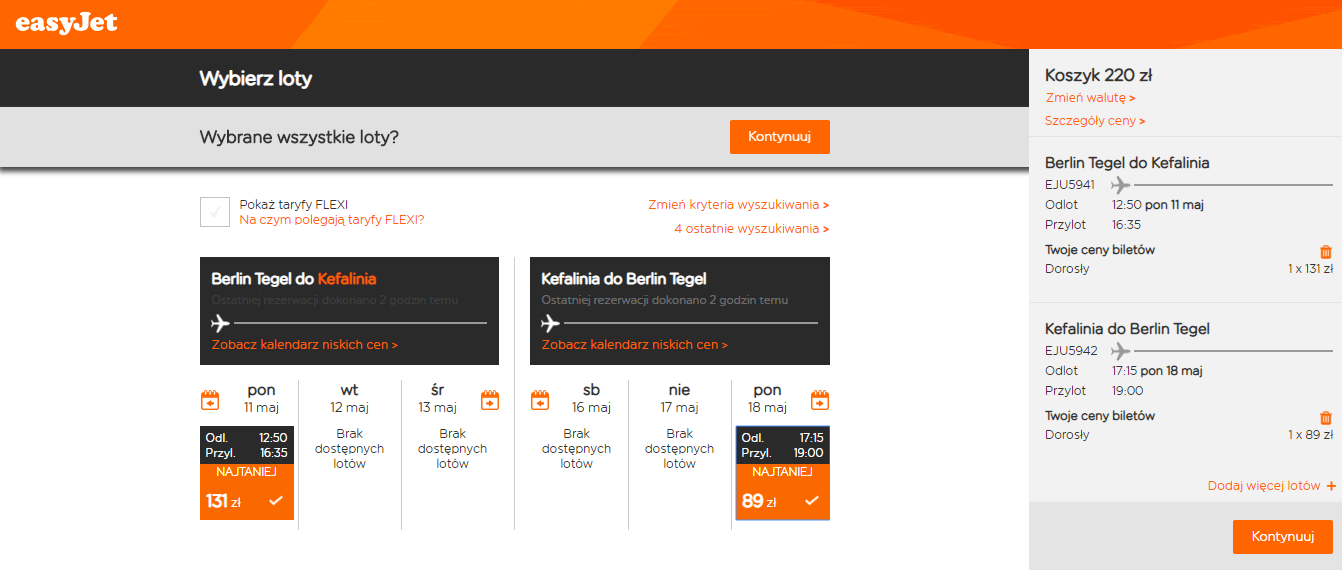Click the easyJet logo
Image resolution: width=1342 pixels, height=570 pixels.
(x=66, y=22)
